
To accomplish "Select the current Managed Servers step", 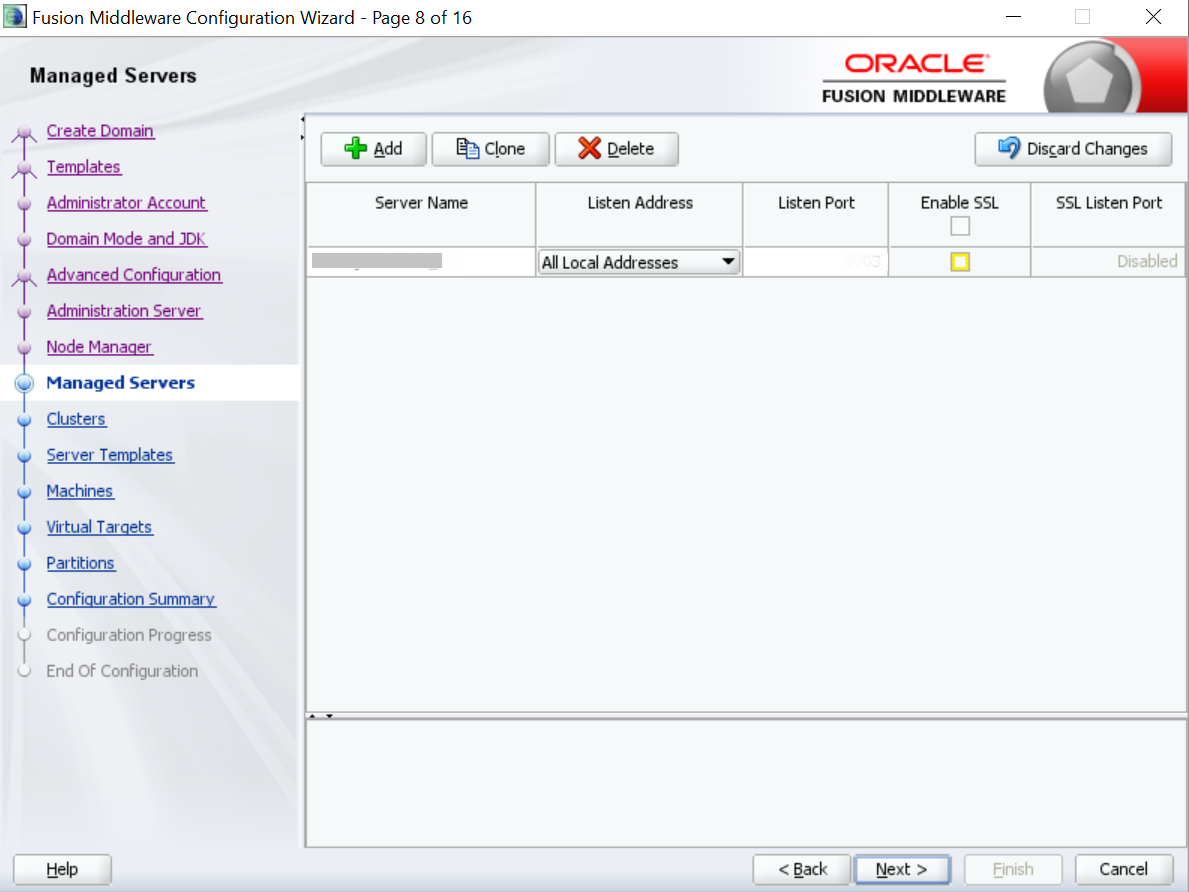I will [x=121, y=383].
